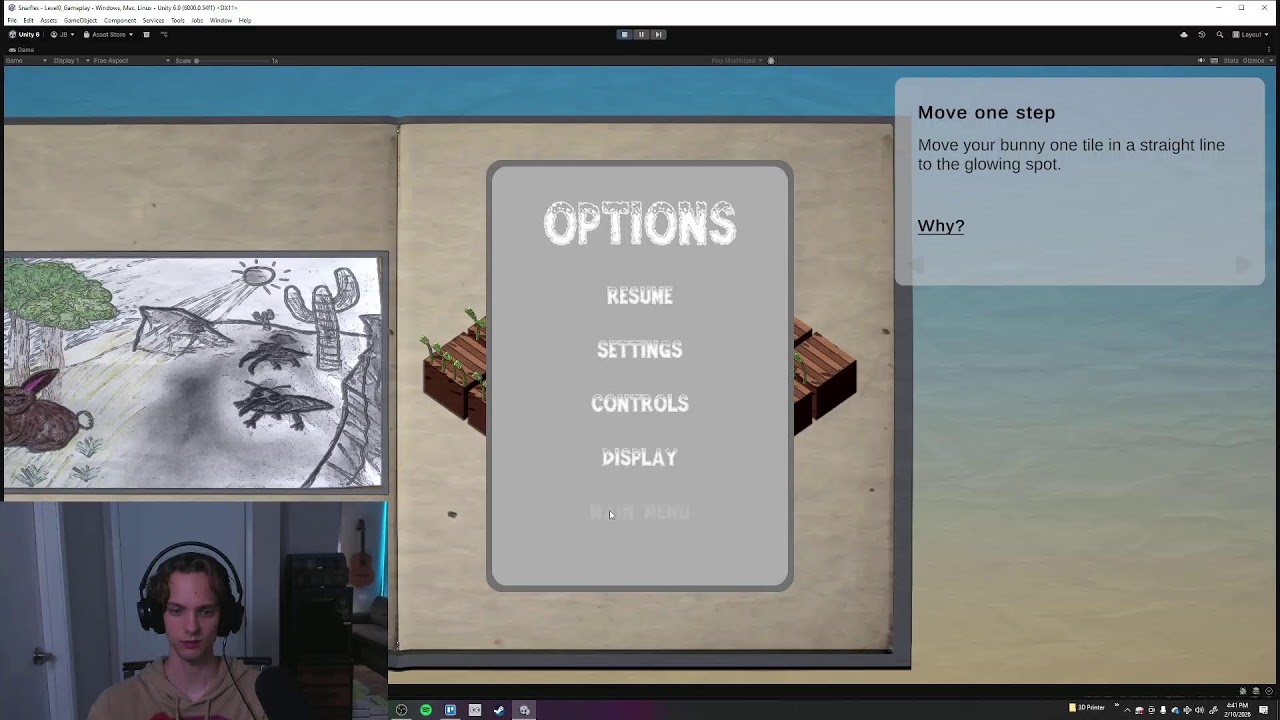The width and height of the screenshot is (1280, 720).
Task: Open Unity cloud services icon
Action: 1184,34
